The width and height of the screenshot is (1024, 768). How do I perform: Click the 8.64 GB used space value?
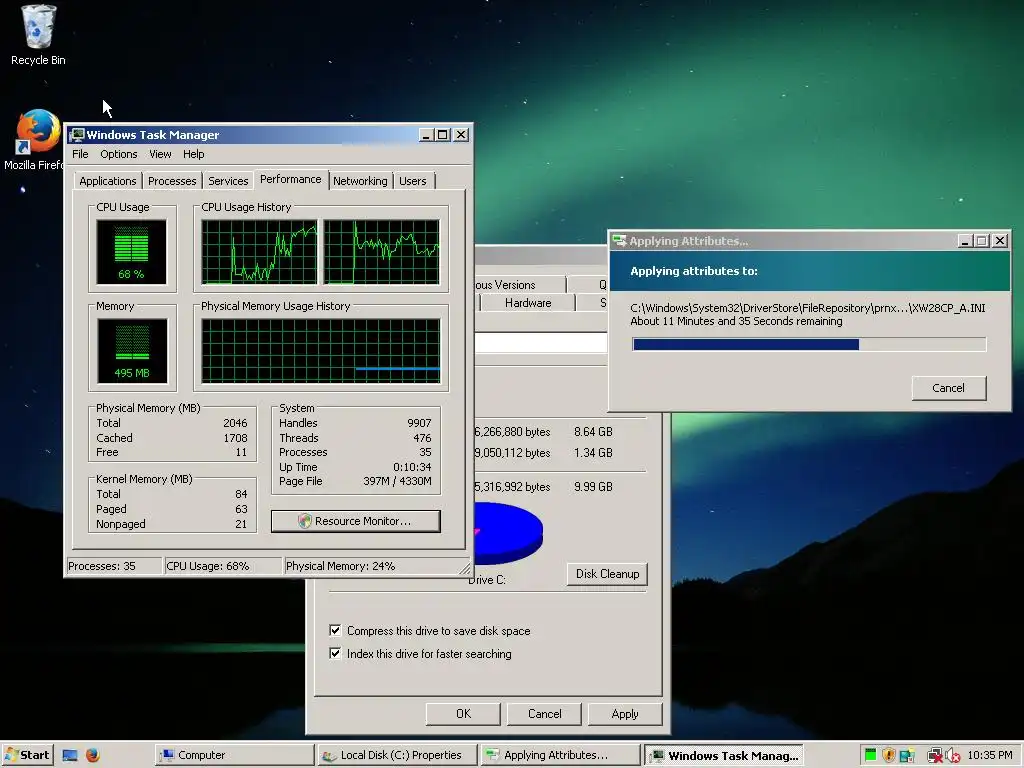(x=593, y=432)
